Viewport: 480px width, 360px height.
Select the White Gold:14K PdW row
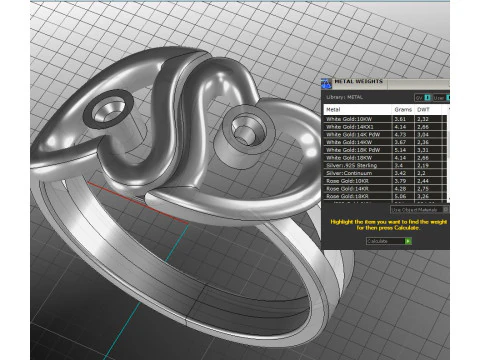[385, 134]
